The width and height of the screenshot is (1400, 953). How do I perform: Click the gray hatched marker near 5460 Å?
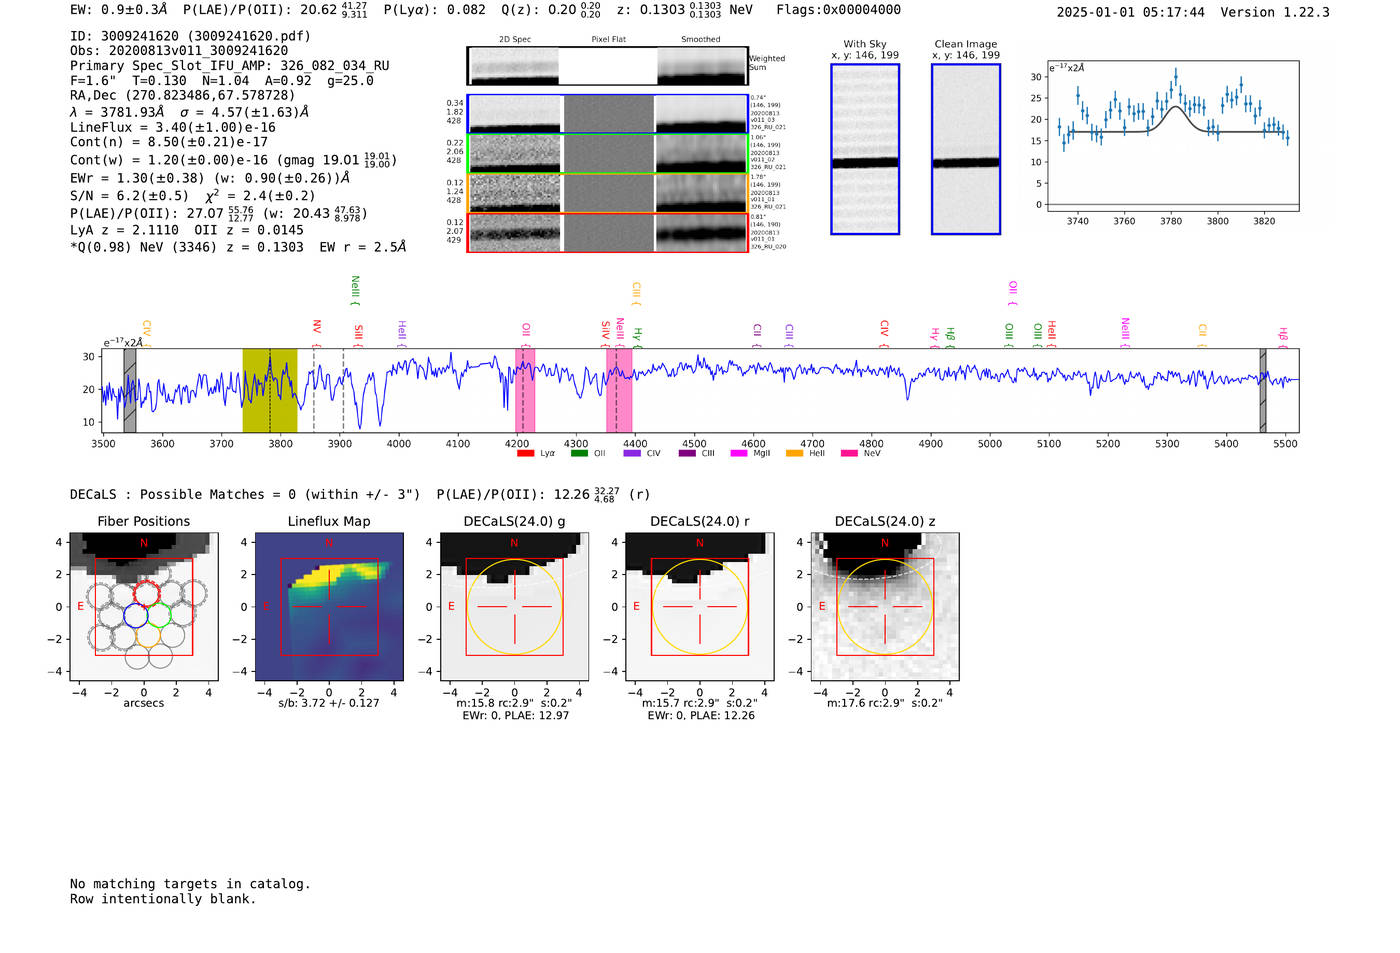(x=1263, y=391)
